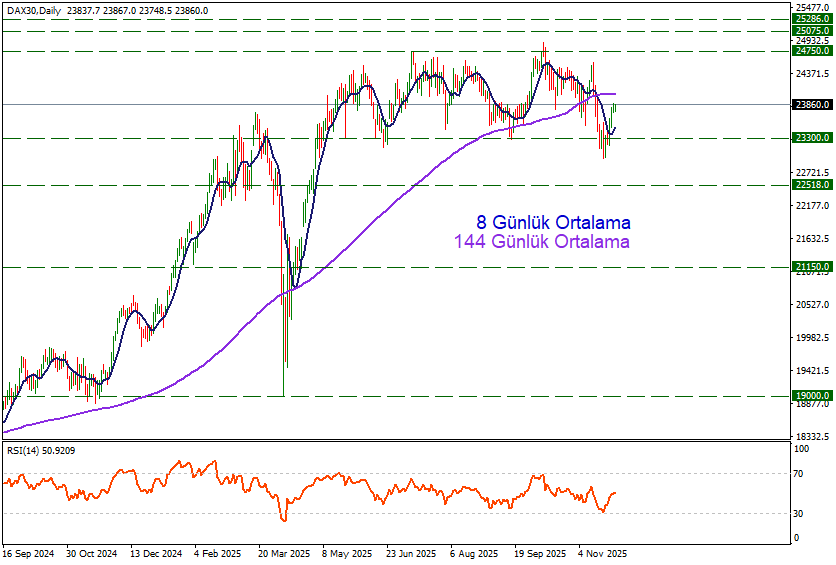The height and width of the screenshot is (565, 836).
Task: Click the current price tag 23860.0
Action: pos(812,104)
